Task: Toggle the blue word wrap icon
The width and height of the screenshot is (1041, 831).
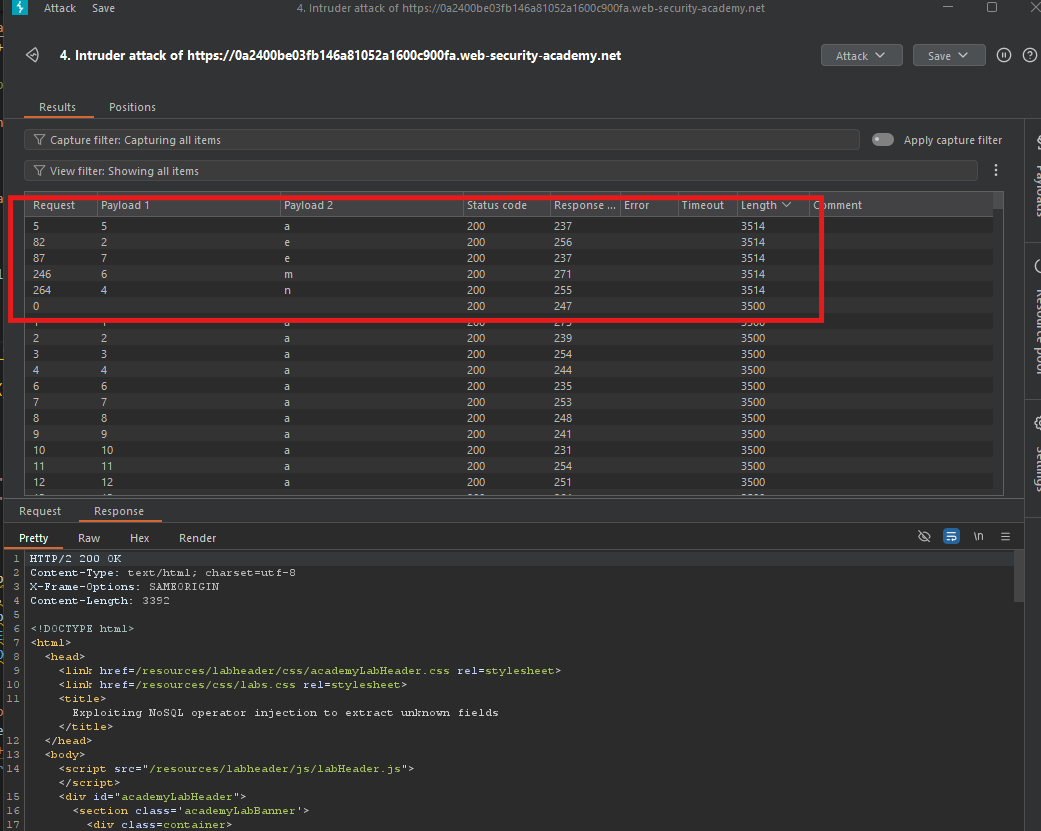Action: pyautogui.click(x=951, y=536)
